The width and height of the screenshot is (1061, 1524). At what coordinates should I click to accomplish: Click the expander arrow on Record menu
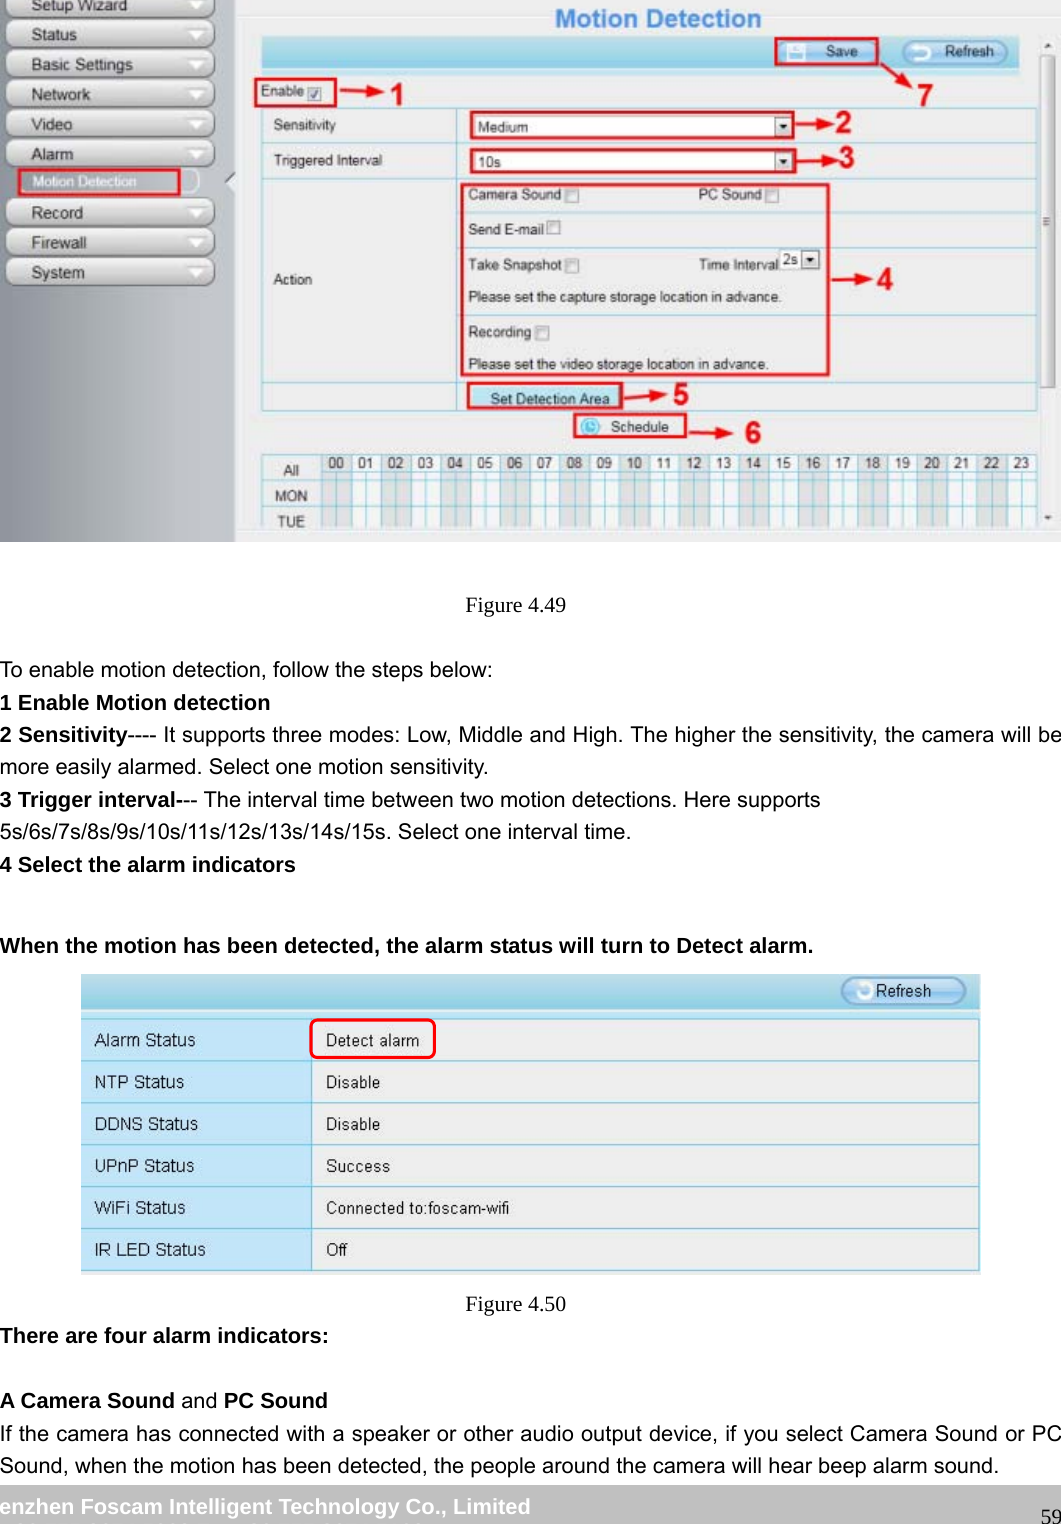pyautogui.click(x=195, y=213)
